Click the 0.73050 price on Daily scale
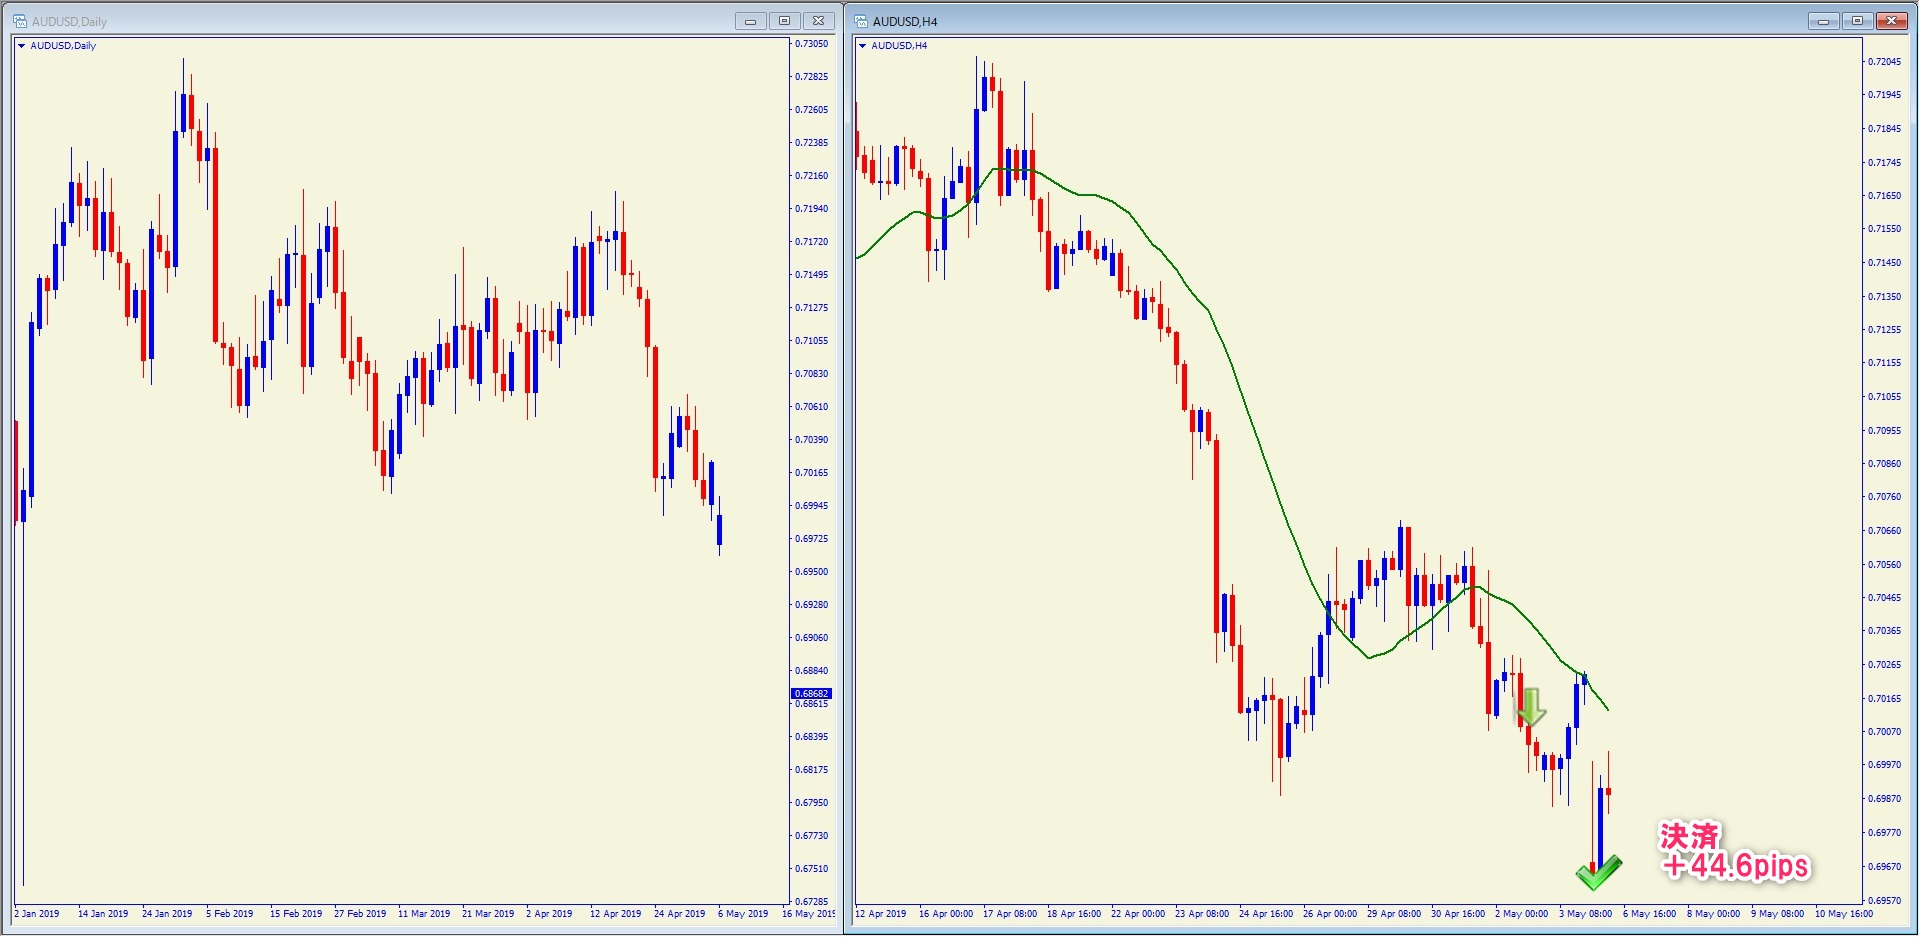1920x937 pixels. pos(811,44)
